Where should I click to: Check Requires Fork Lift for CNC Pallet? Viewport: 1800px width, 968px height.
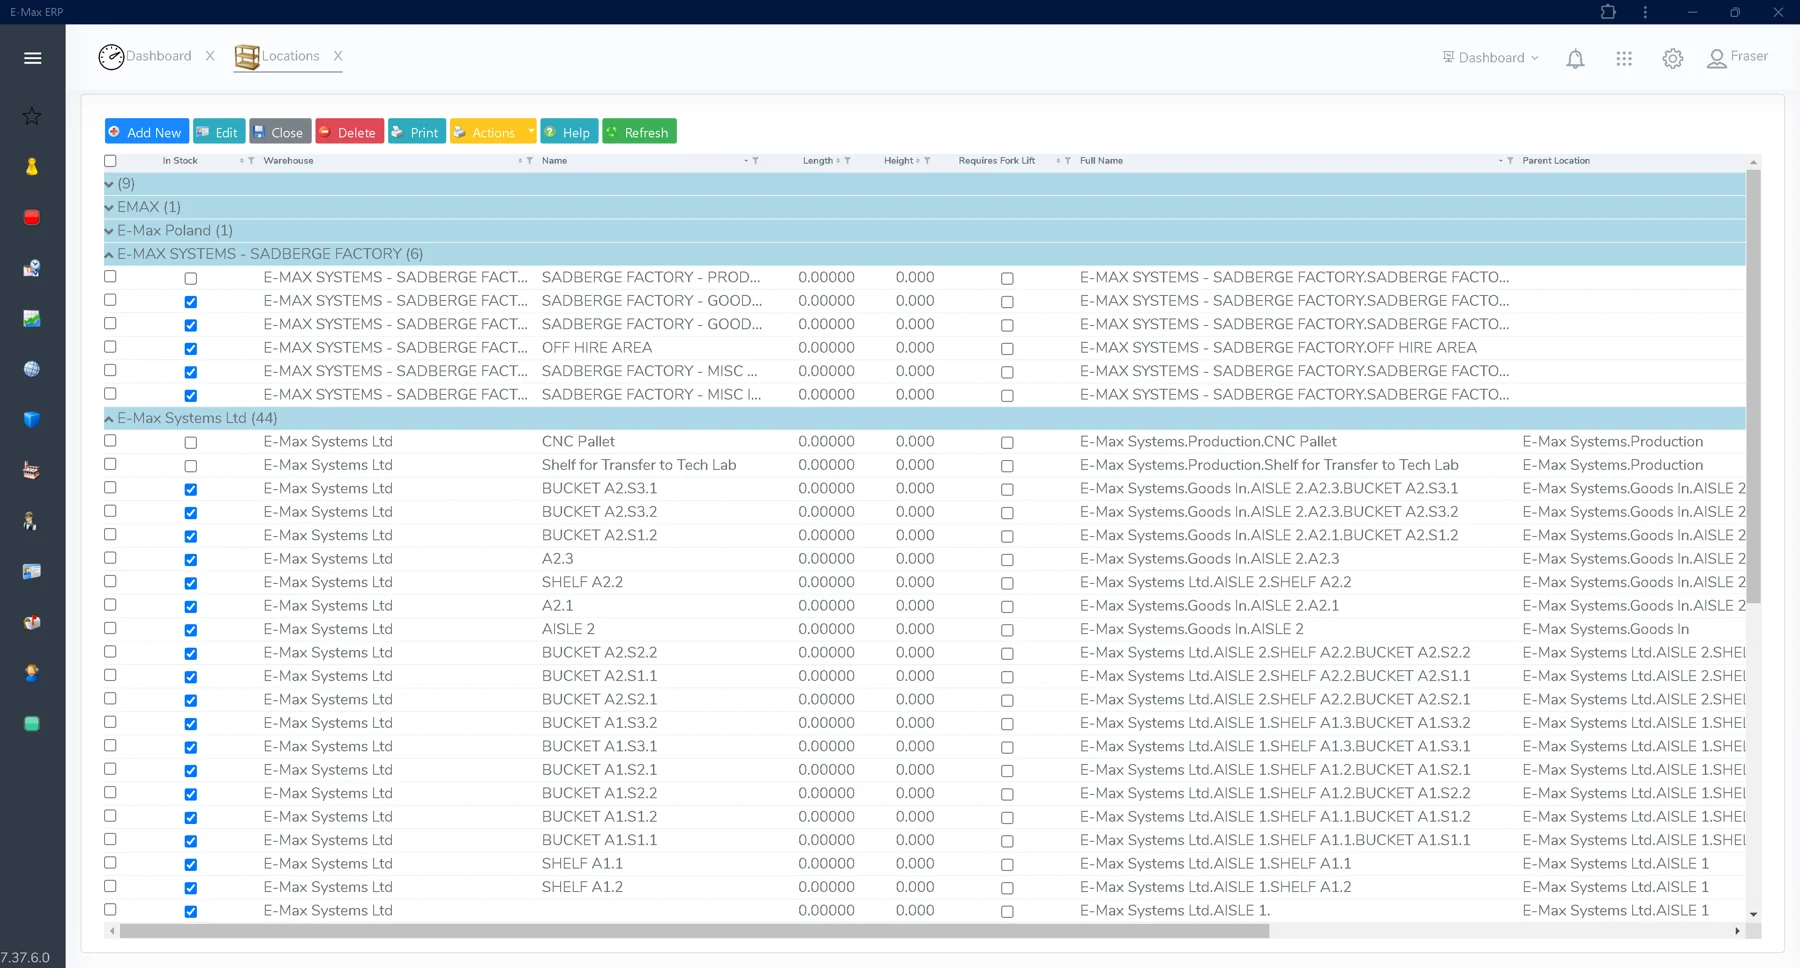(x=1007, y=443)
